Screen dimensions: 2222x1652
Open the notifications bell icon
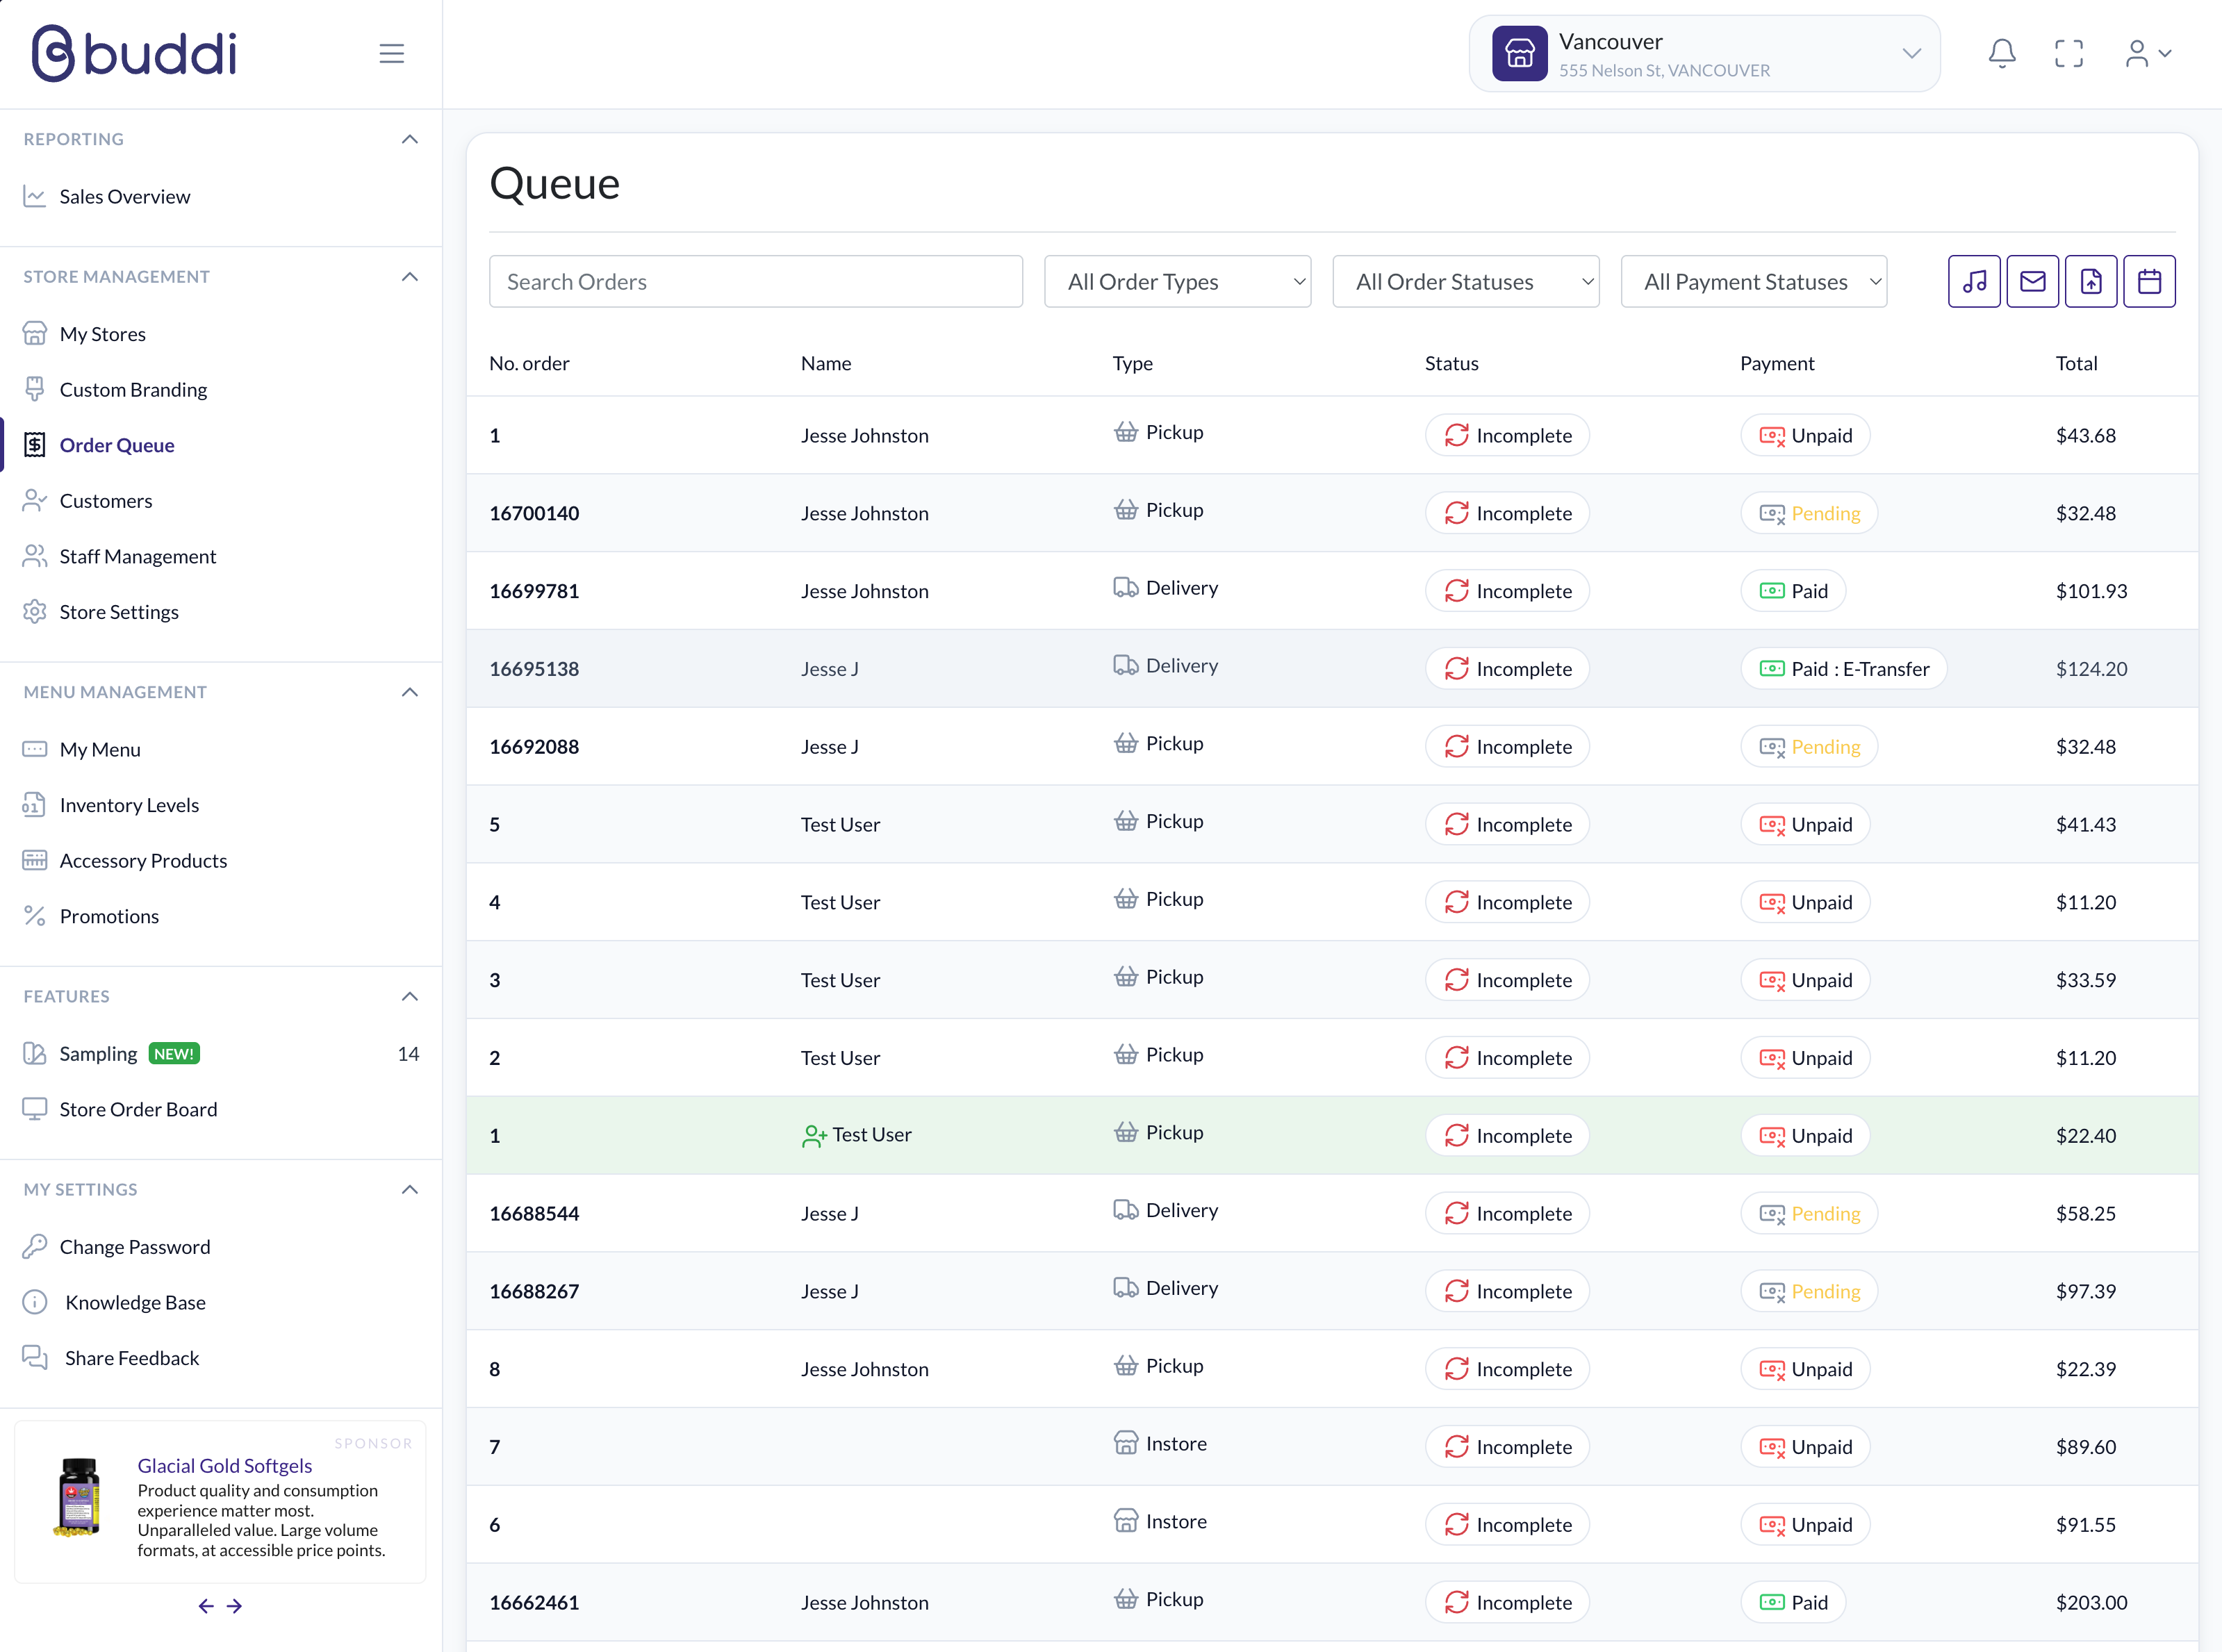(x=2001, y=53)
